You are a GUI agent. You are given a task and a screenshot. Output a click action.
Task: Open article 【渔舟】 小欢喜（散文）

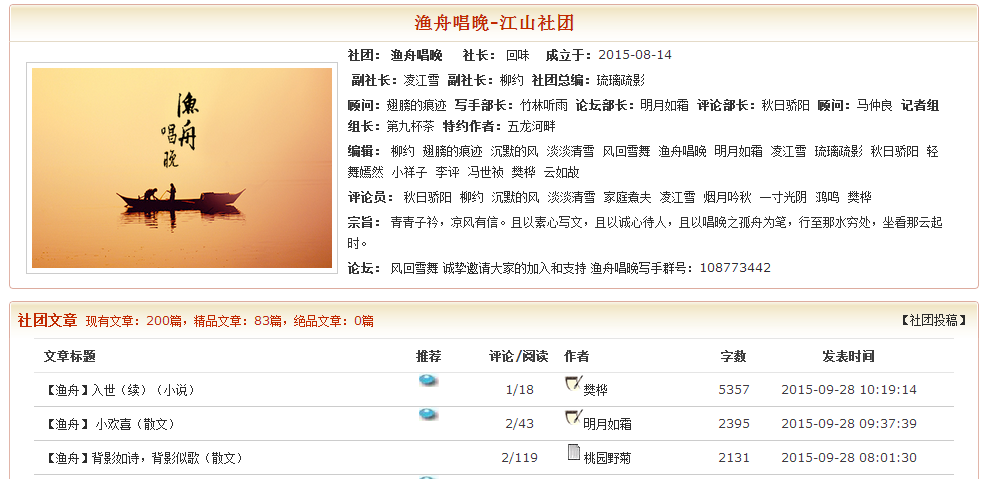click(x=109, y=424)
